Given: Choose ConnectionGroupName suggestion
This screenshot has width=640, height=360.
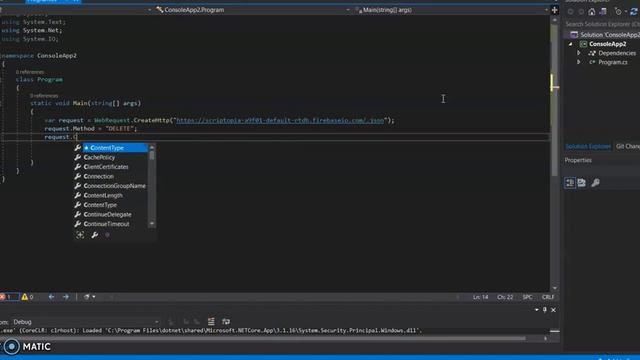Looking at the screenshot, I should pos(114,186).
